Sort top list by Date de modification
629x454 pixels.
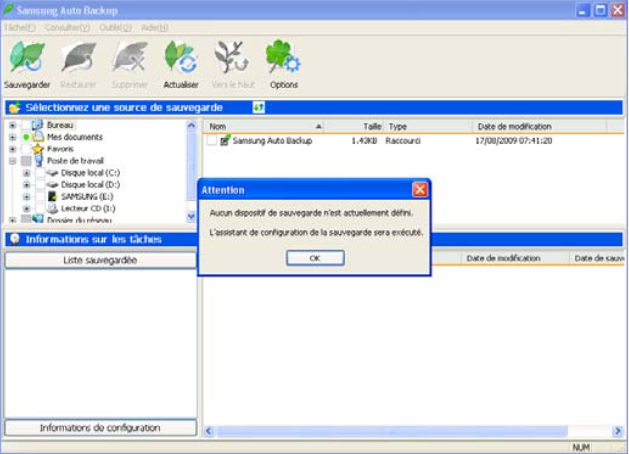click(x=540, y=126)
